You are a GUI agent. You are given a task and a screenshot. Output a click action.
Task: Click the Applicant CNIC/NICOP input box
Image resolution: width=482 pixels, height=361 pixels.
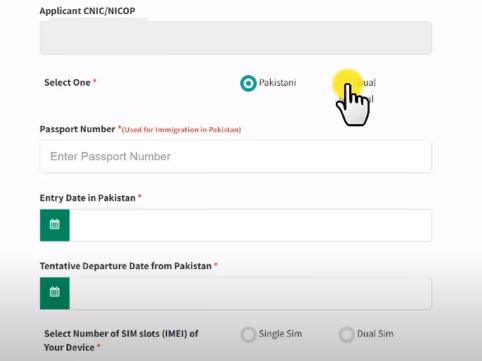click(236, 37)
